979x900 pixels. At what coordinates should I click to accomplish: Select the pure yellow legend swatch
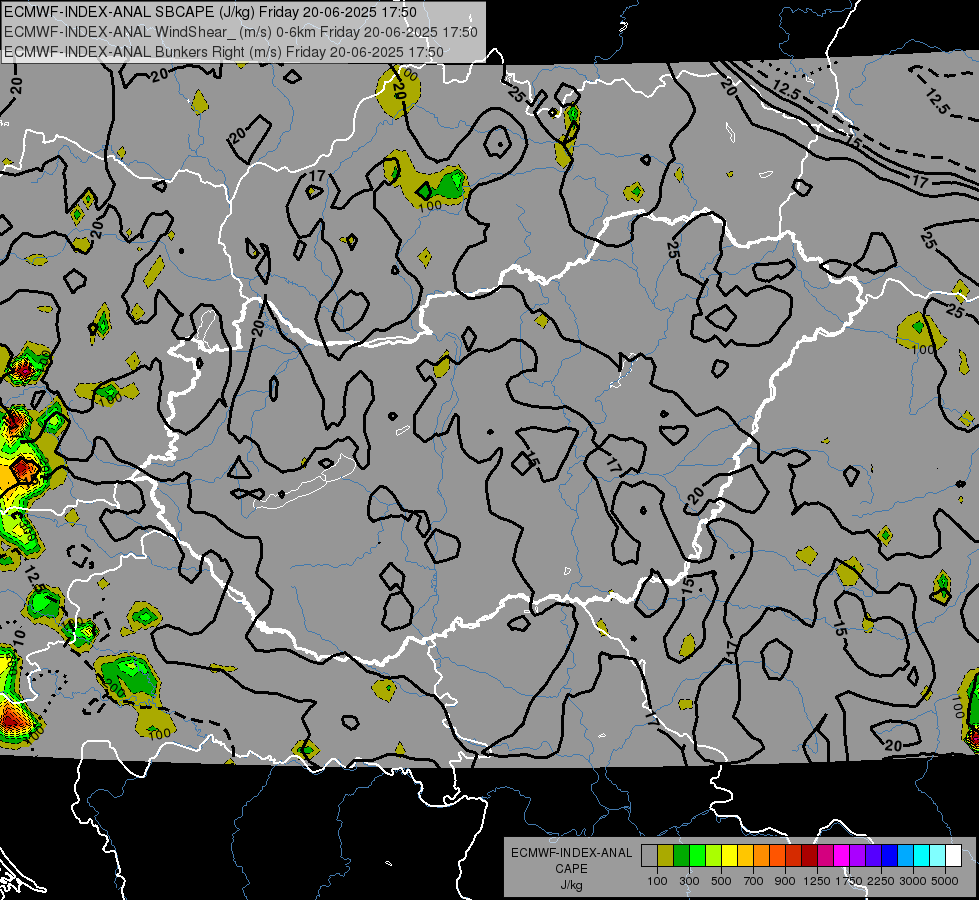729,856
